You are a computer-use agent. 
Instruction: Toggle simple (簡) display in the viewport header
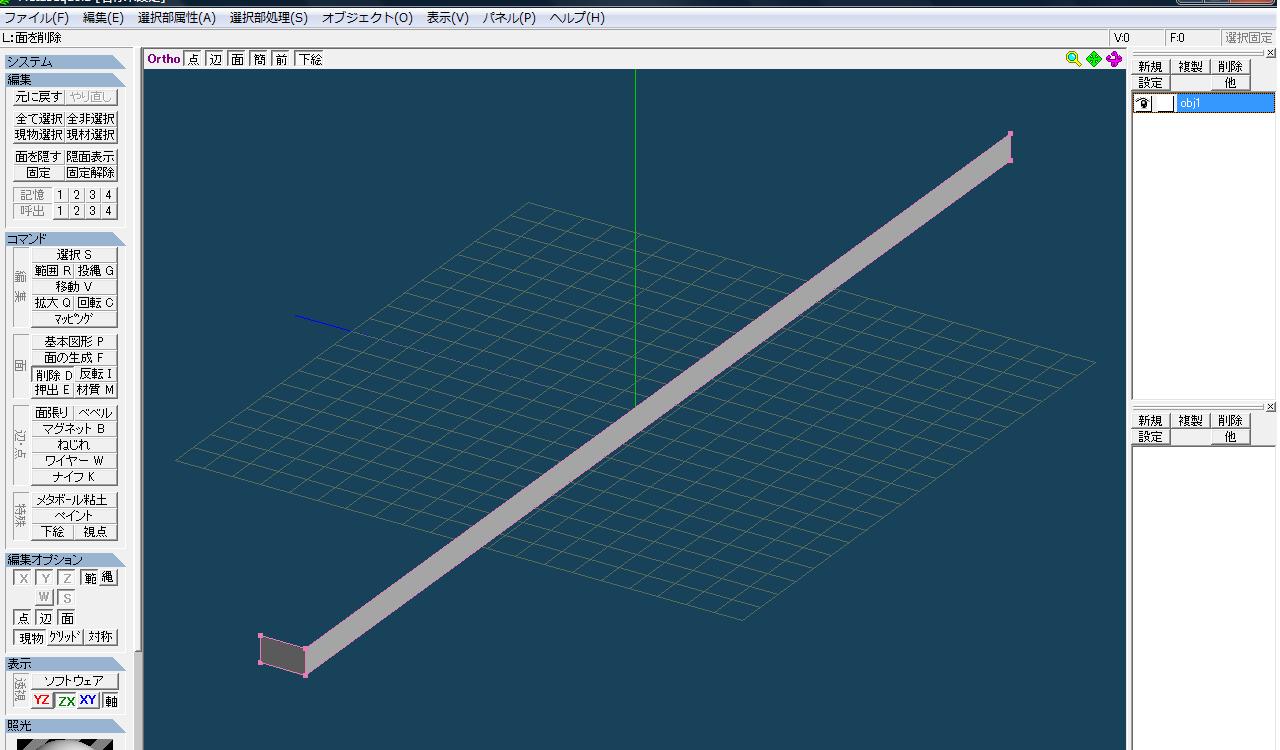(259, 59)
